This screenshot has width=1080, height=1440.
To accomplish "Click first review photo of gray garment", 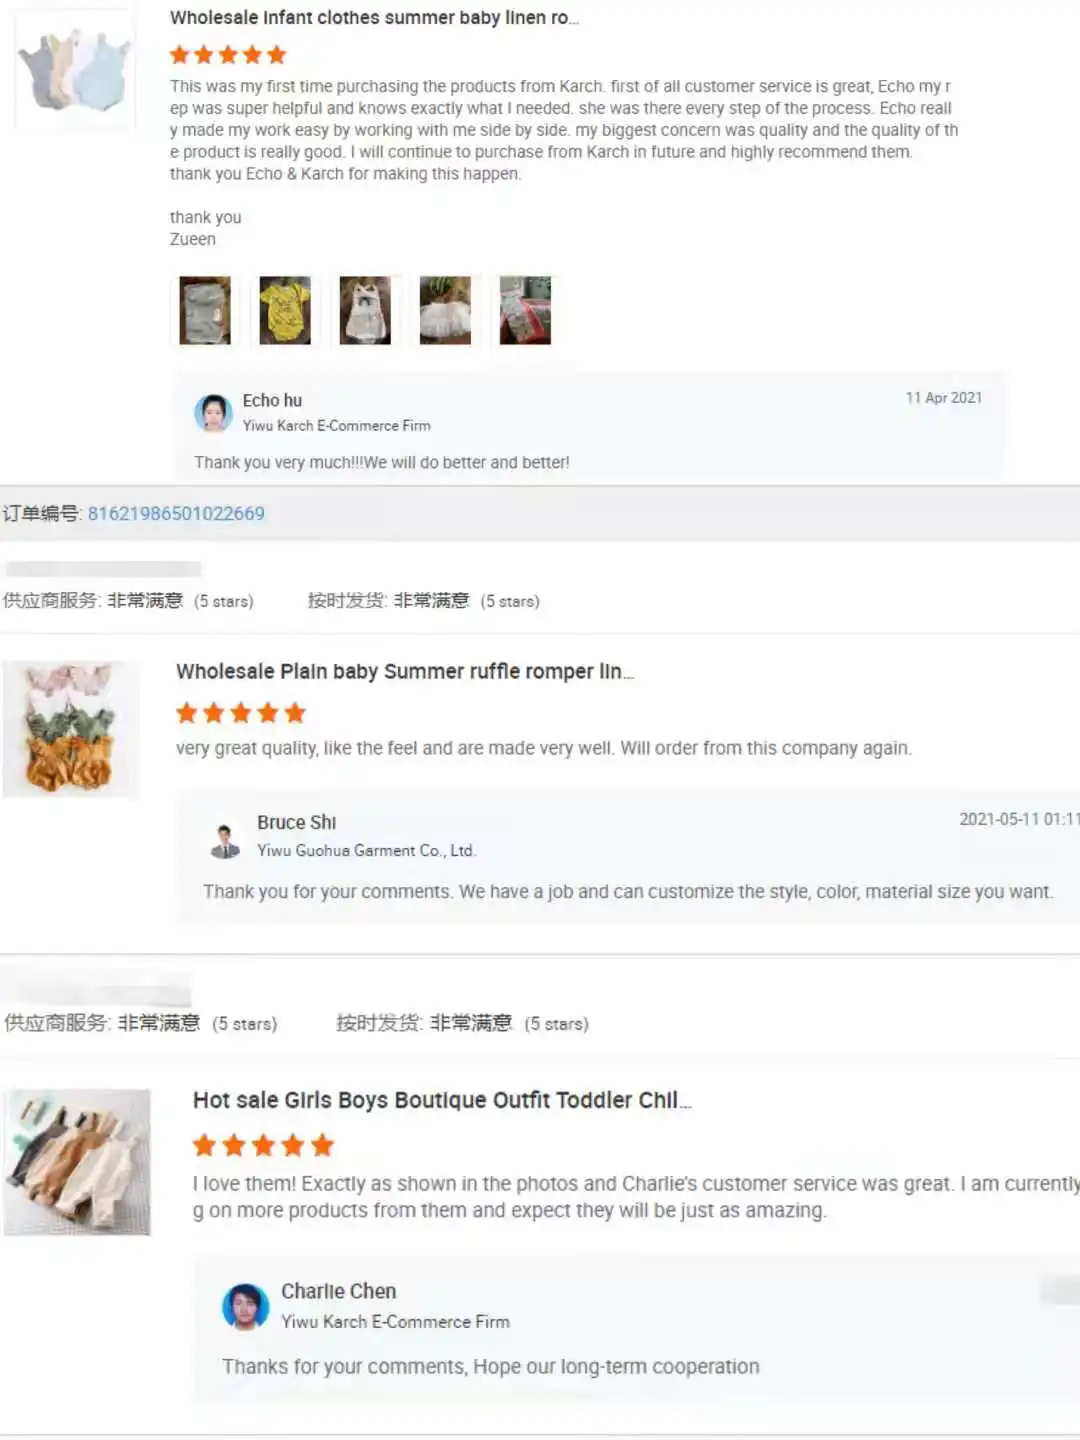I will click(205, 311).
